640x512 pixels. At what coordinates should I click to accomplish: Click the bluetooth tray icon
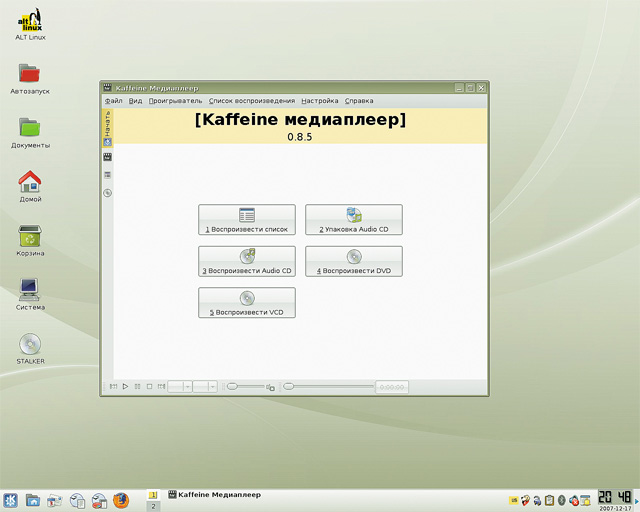pos(562,500)
